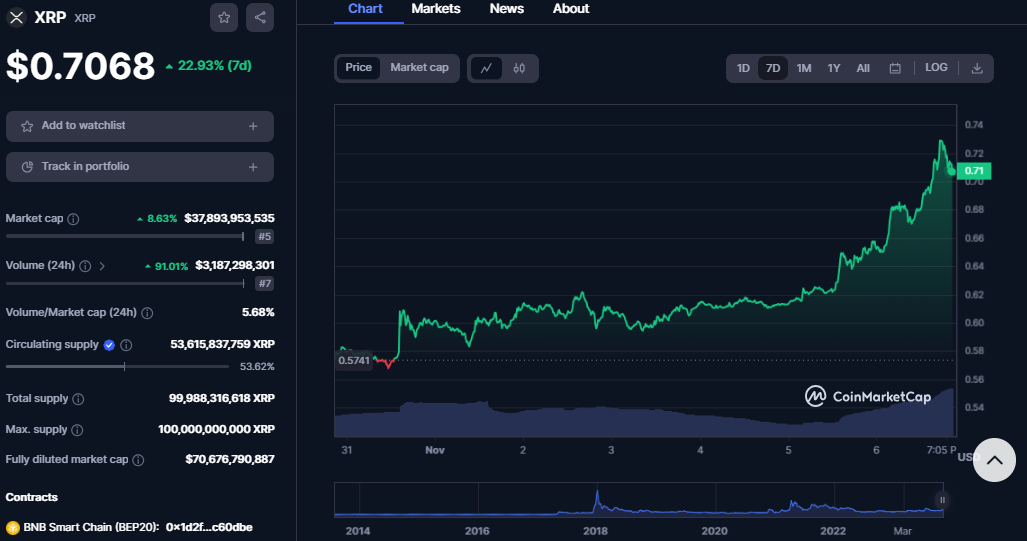Download chart data icon
1027x541 pixels.
(977, 68)
